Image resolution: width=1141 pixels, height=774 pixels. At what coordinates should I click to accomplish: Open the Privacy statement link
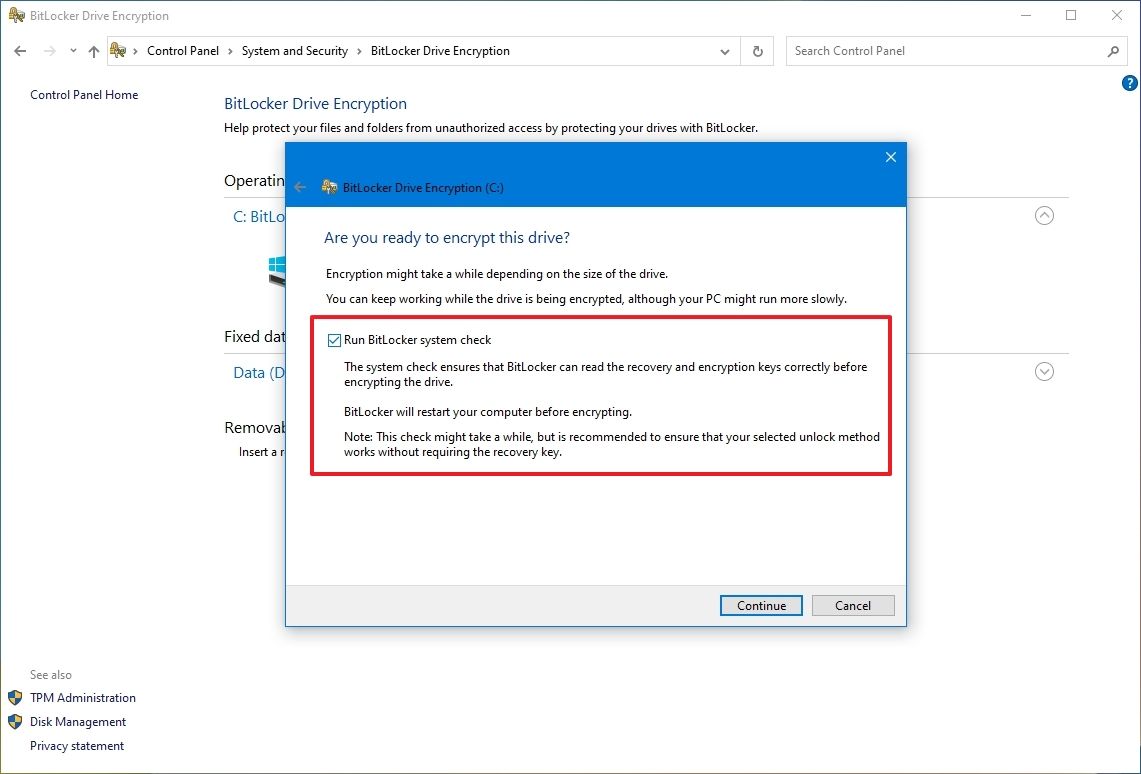pyautogui.click(x=77, y=745)
